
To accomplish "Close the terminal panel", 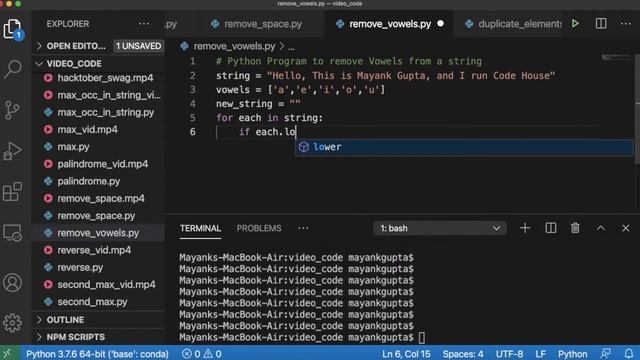I will pos(626,228).
